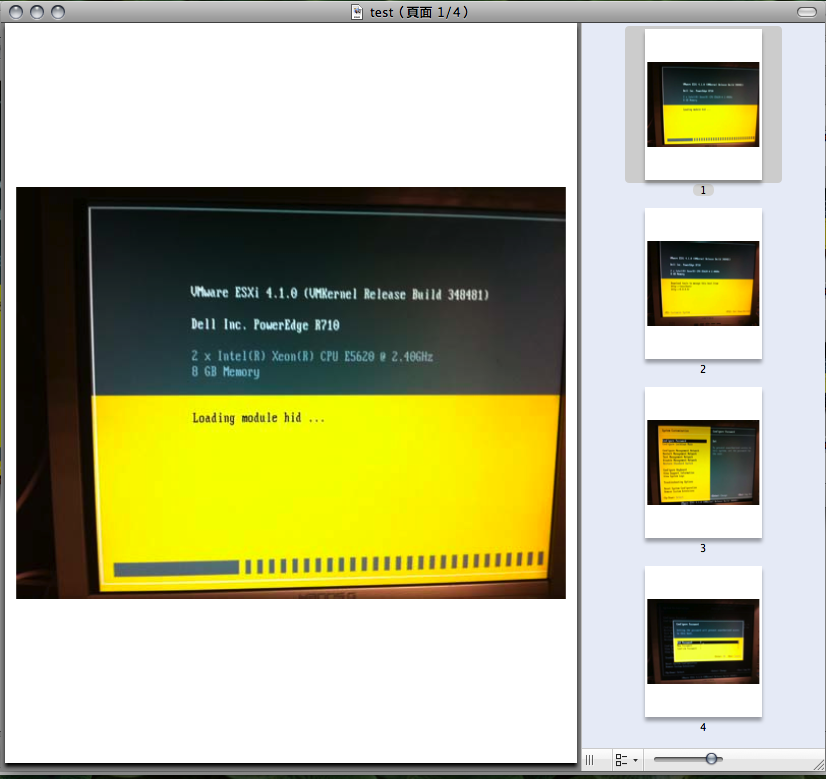The height and width of the screenshot is (779, 826).
Task: Click the page label 4 under the fourth thumbnail
Action: point(703,727)
